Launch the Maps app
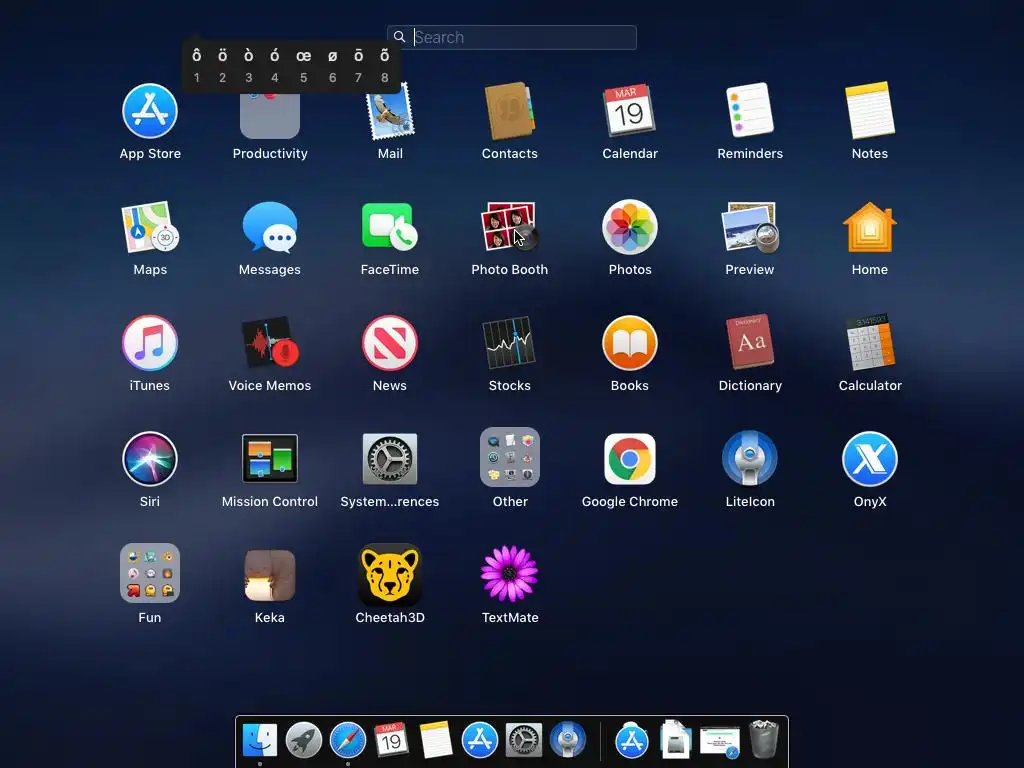Screen dimensions: 1024x768 150,227
